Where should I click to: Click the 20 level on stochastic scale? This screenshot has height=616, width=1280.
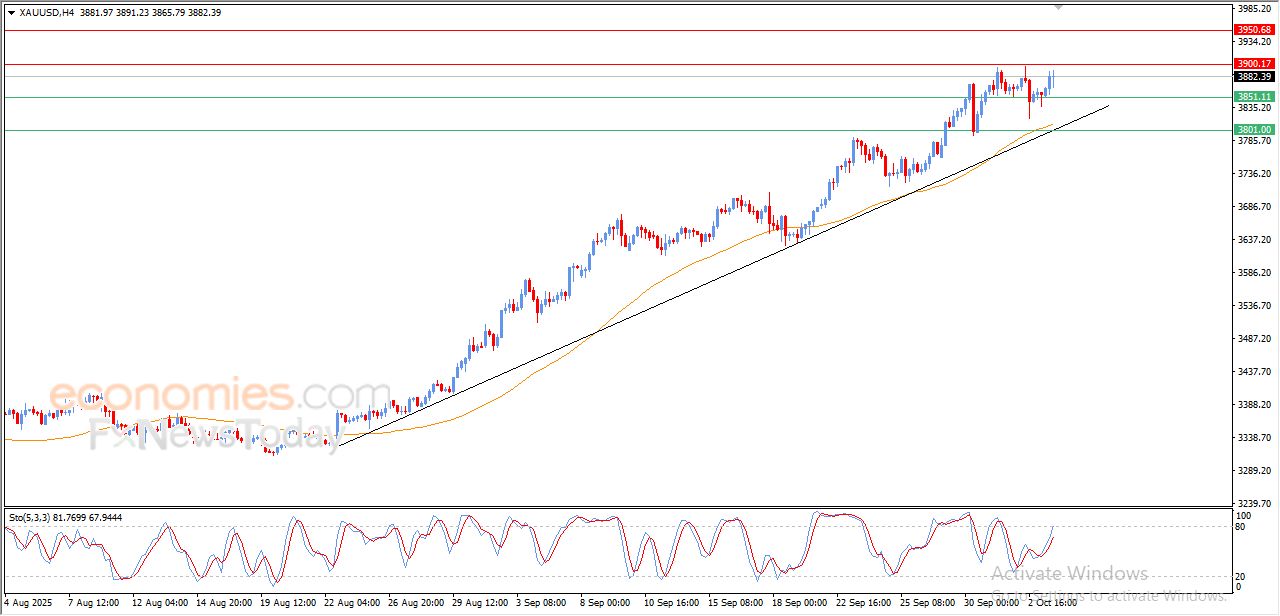(x=1243, y=576)
